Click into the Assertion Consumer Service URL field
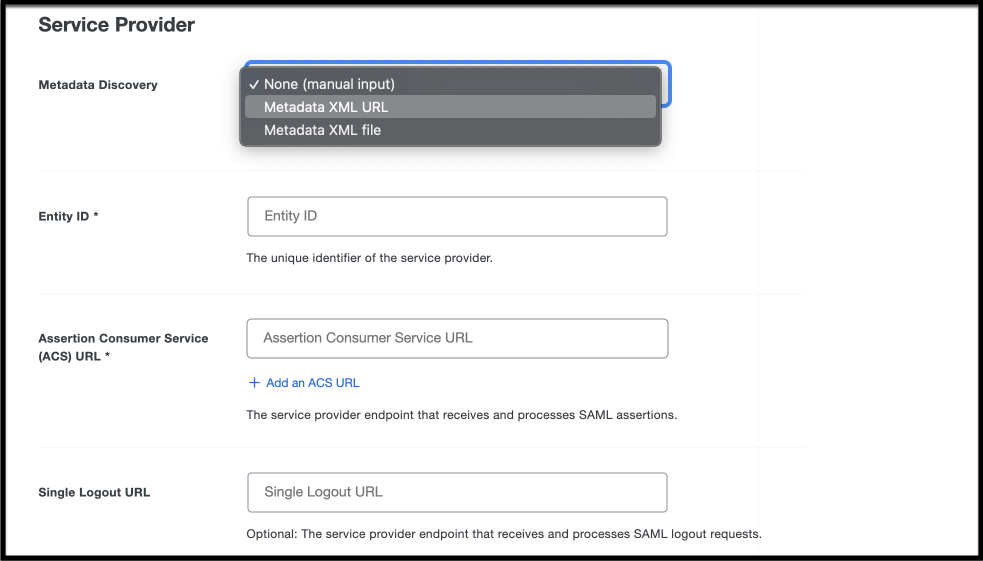Screen dimensions: 983x561 point(457,338)
